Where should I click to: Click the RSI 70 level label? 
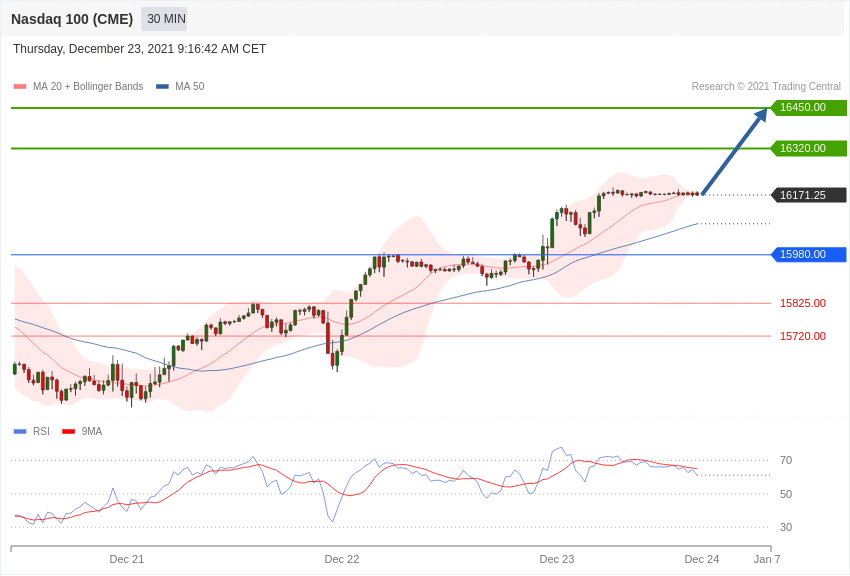pos(786,461)
